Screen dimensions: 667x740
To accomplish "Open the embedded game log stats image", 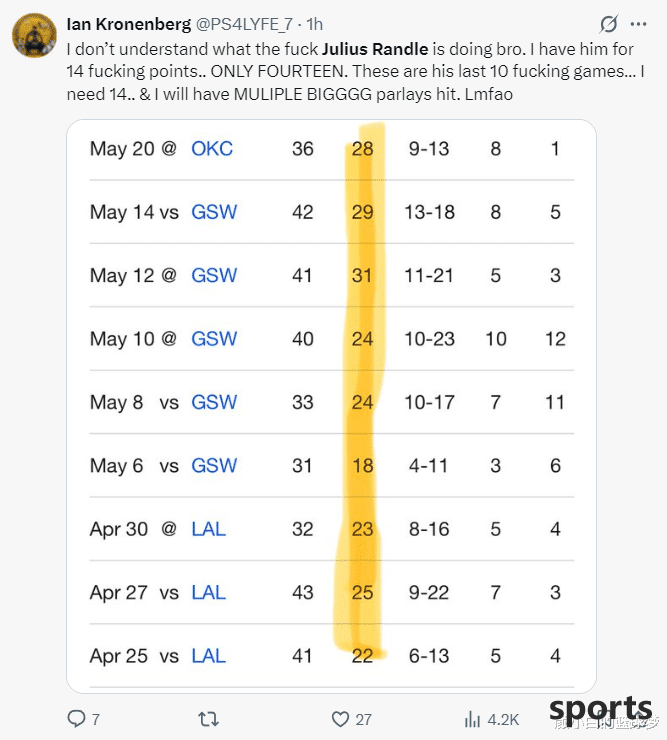I will click(331, 406).
